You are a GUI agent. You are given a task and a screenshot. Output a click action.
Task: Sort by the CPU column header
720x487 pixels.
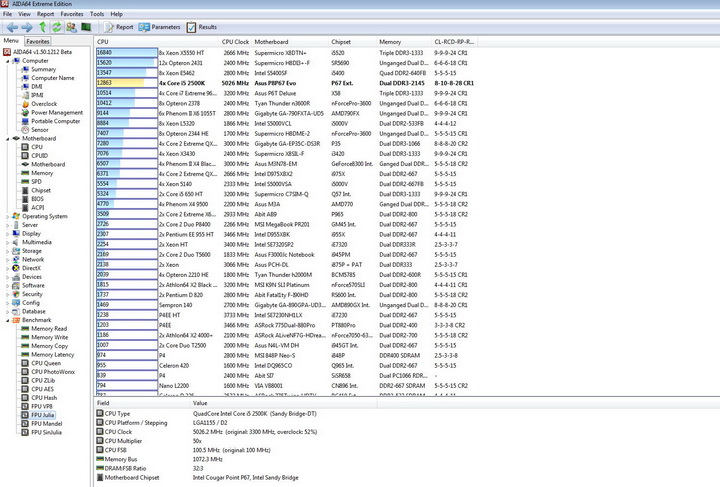point(157,42)
